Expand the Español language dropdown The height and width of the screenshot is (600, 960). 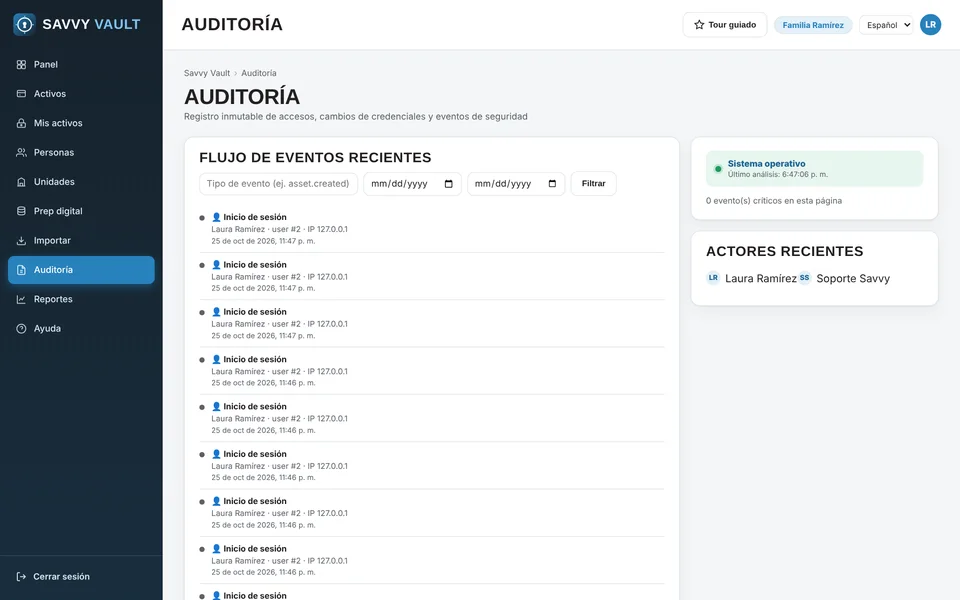tap(886, 25)
